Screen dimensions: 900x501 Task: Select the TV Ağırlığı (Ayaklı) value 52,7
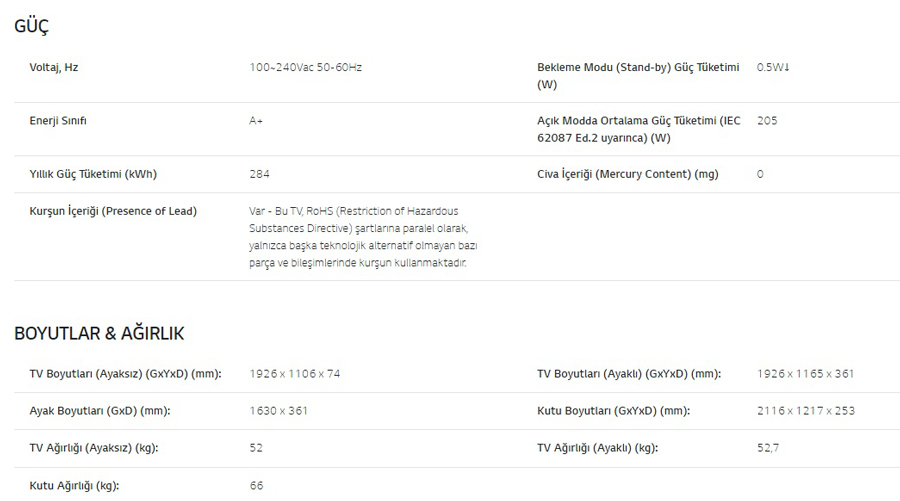click(768, 448)
